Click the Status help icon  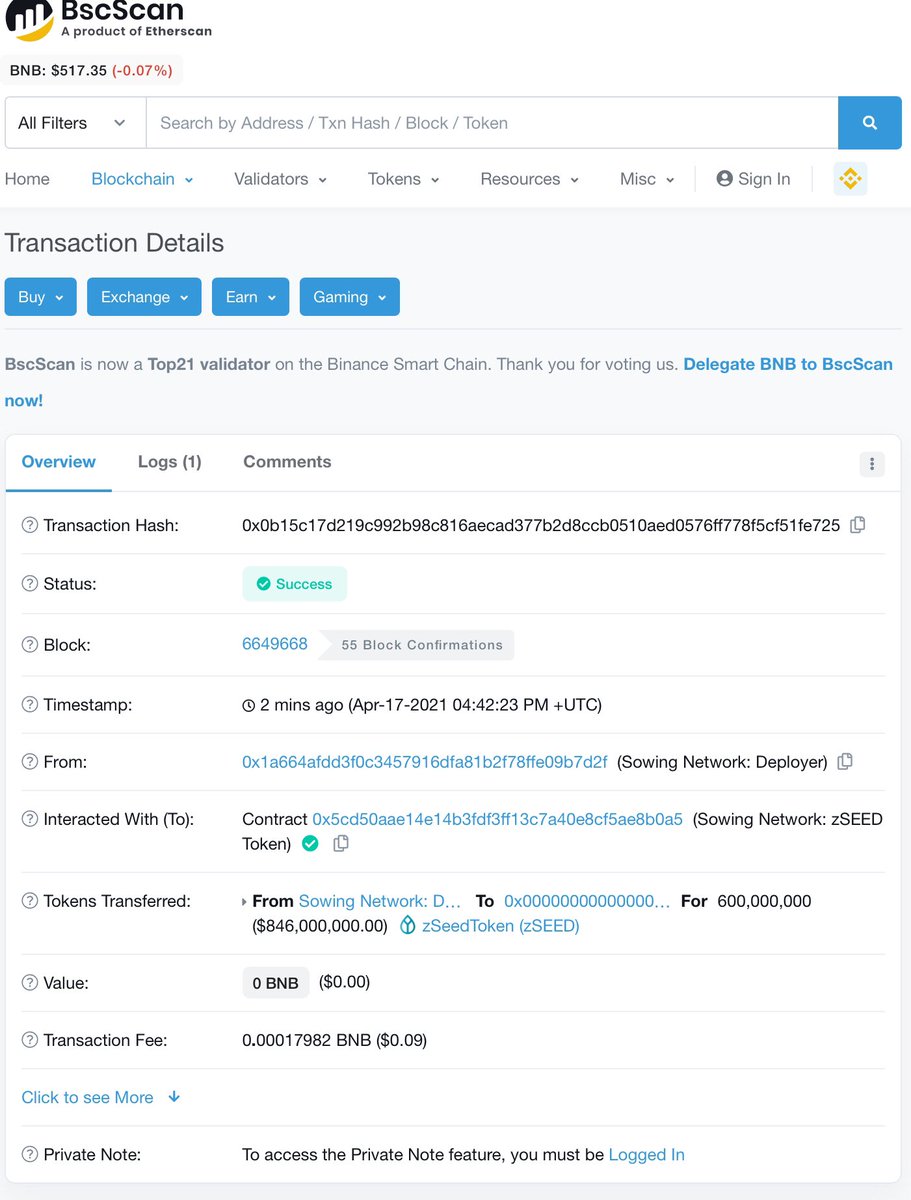tap(30, 585)
